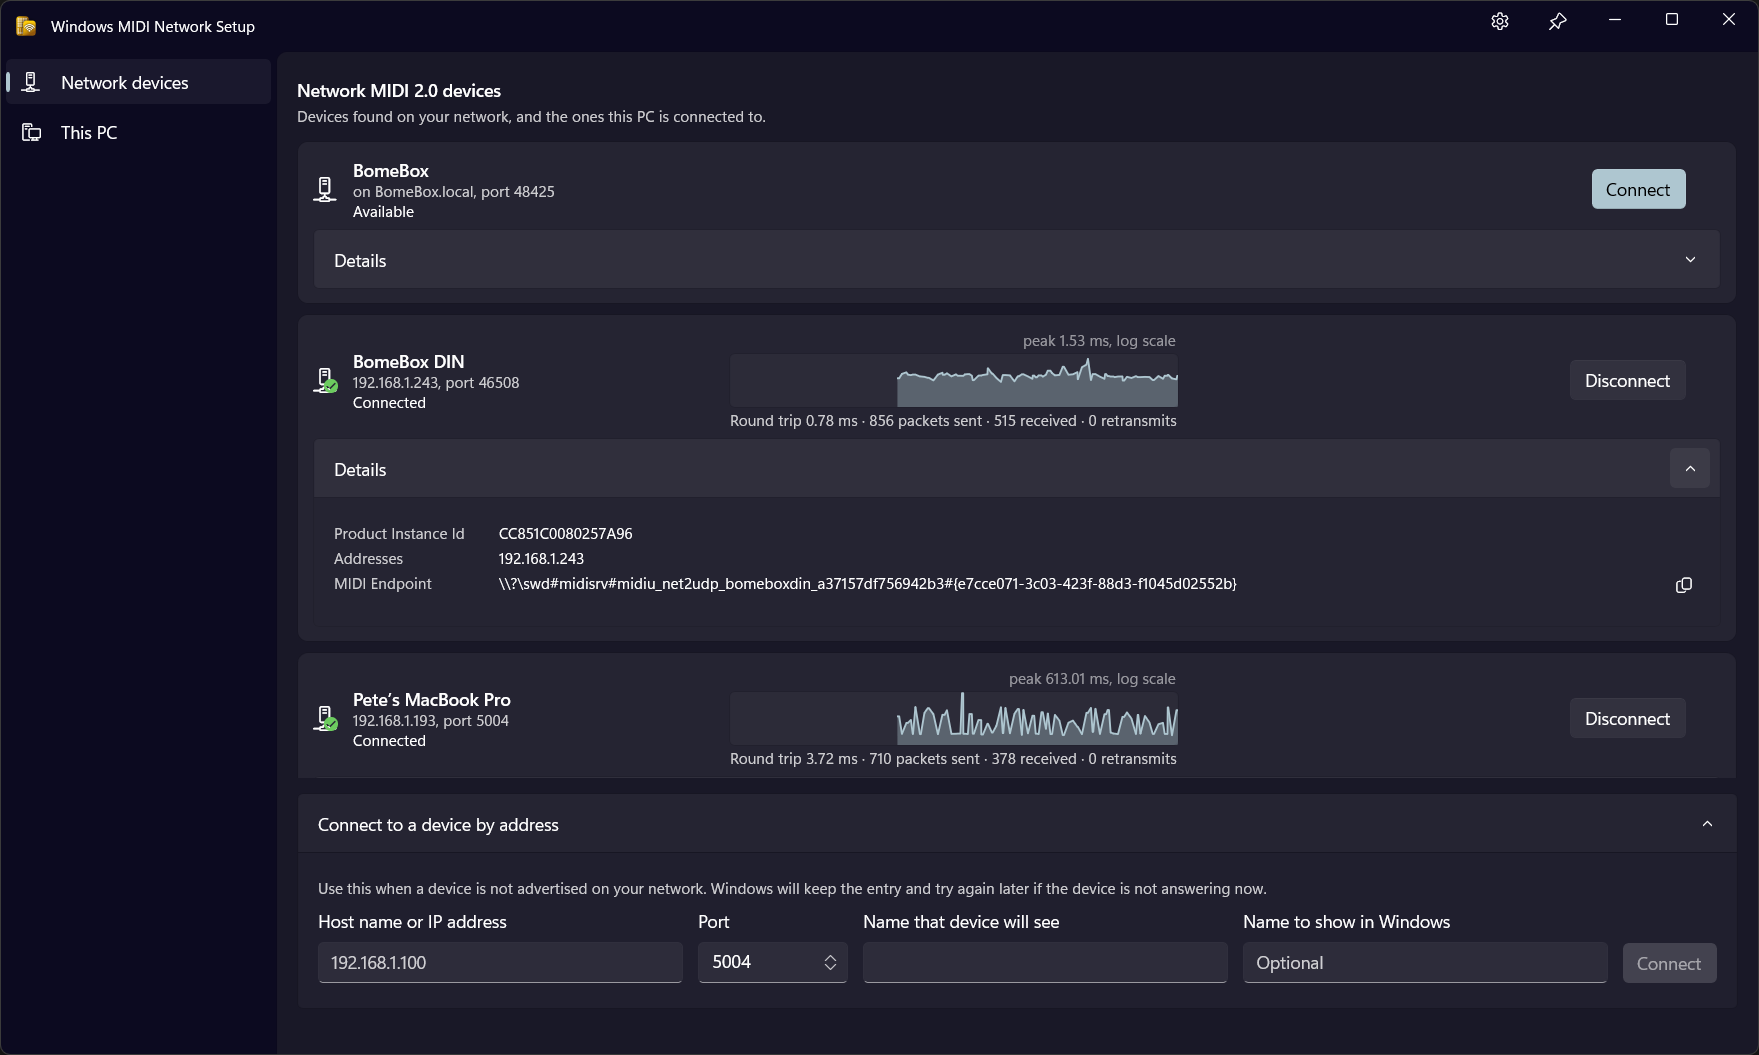The width and height of the screenshot is (1759, 1055).
Task: Disconnect the BomeBox DIN device
Action: [x=1627, y=380]
